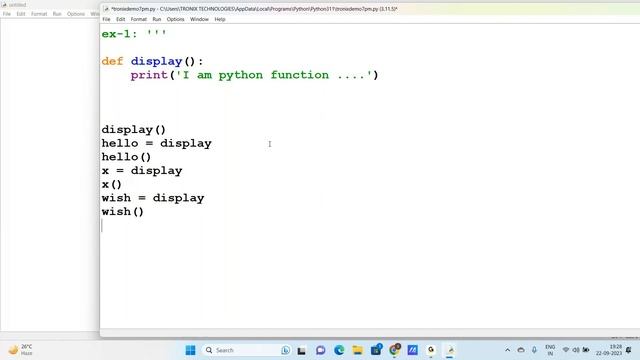Switch to Python IDLE on the taskbar
Screen dimensions: 640x360
450,350
